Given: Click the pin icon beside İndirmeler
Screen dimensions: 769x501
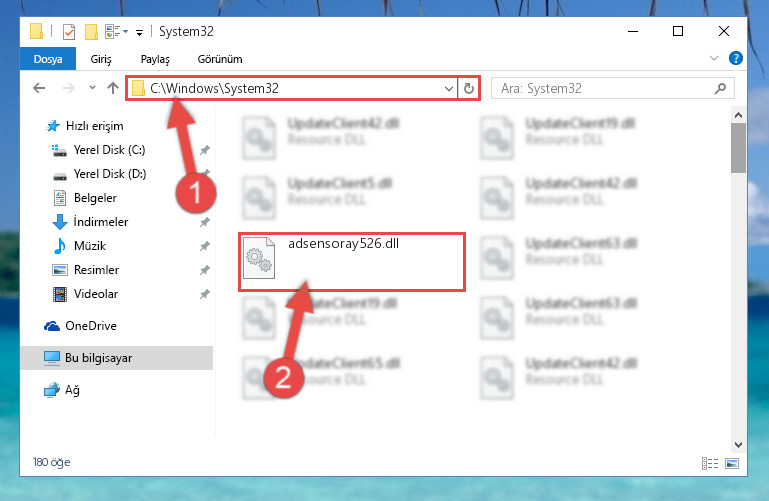Looking at the screenshot, I should pos(205,222).
